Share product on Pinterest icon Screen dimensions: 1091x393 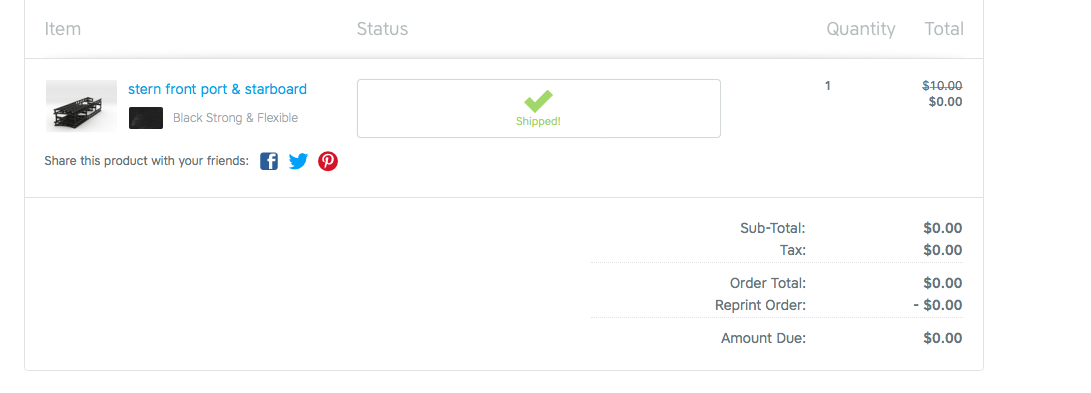click(x=328, y=161)
